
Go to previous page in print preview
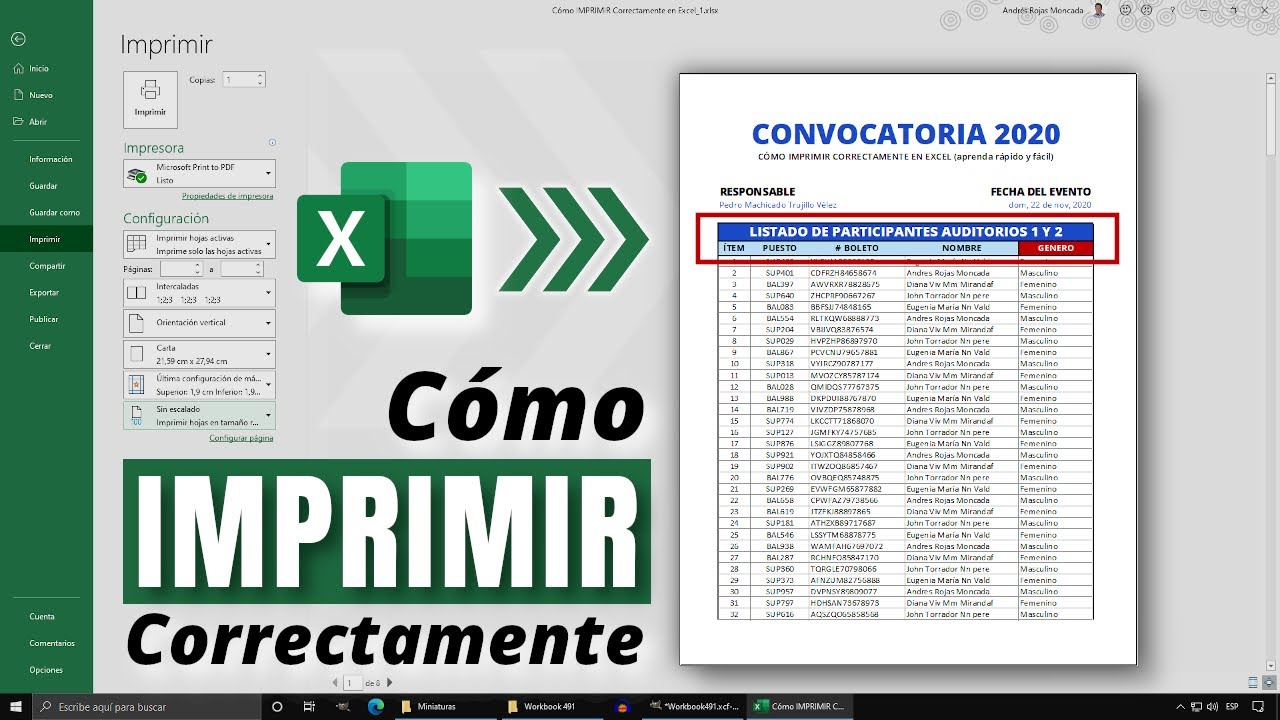(335, 682)
